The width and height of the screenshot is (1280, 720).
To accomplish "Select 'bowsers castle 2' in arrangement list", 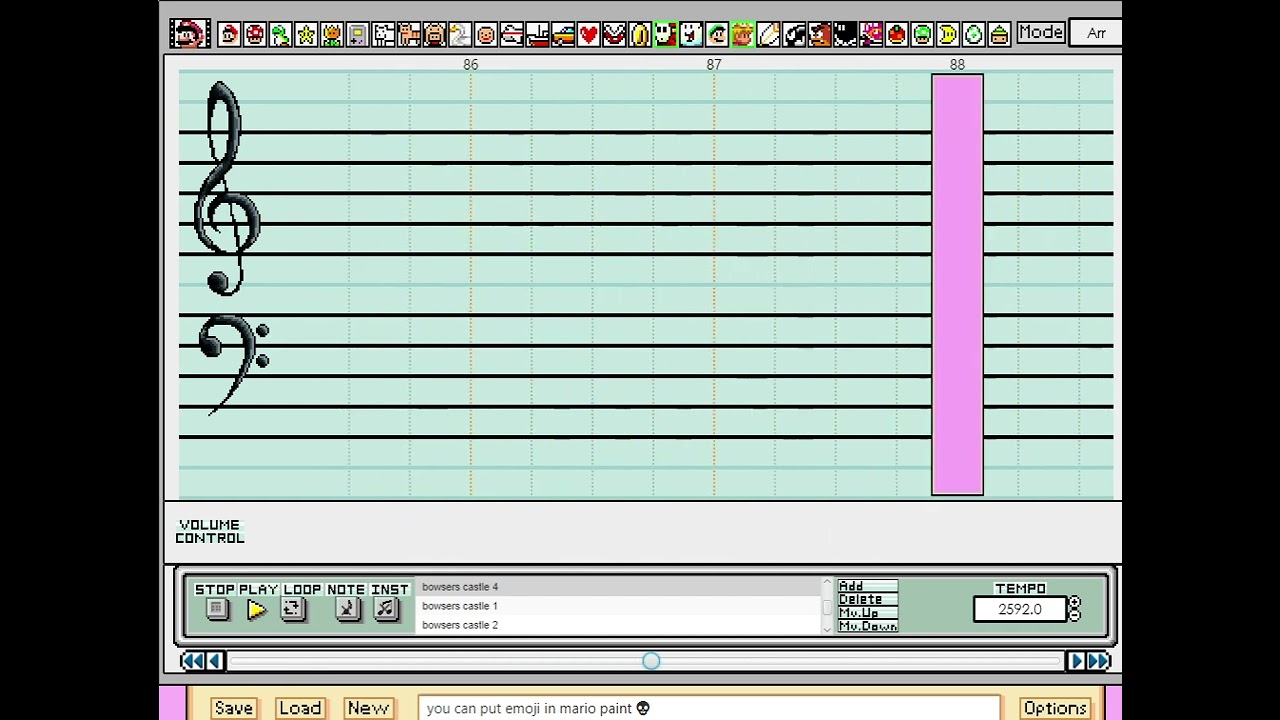I will click(x=618, y=625).
